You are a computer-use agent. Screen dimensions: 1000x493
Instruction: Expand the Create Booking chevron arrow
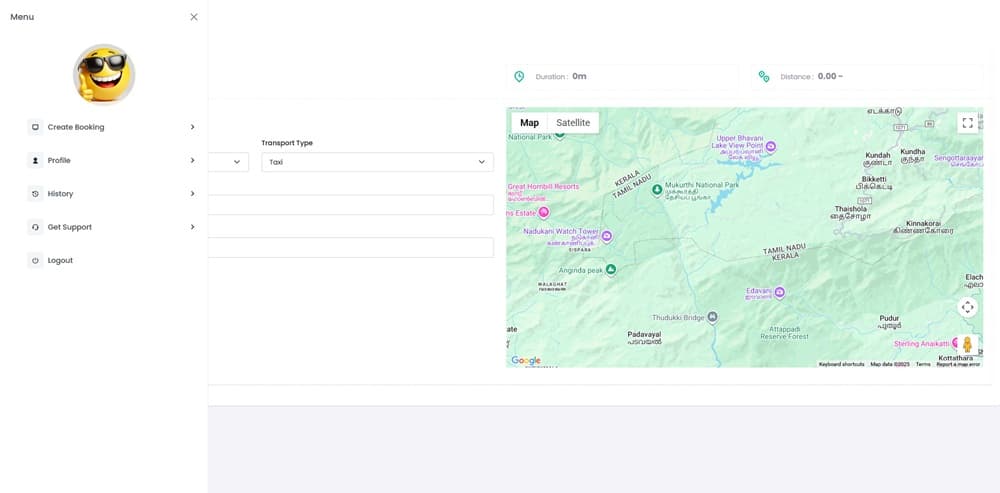pos(192,127)
